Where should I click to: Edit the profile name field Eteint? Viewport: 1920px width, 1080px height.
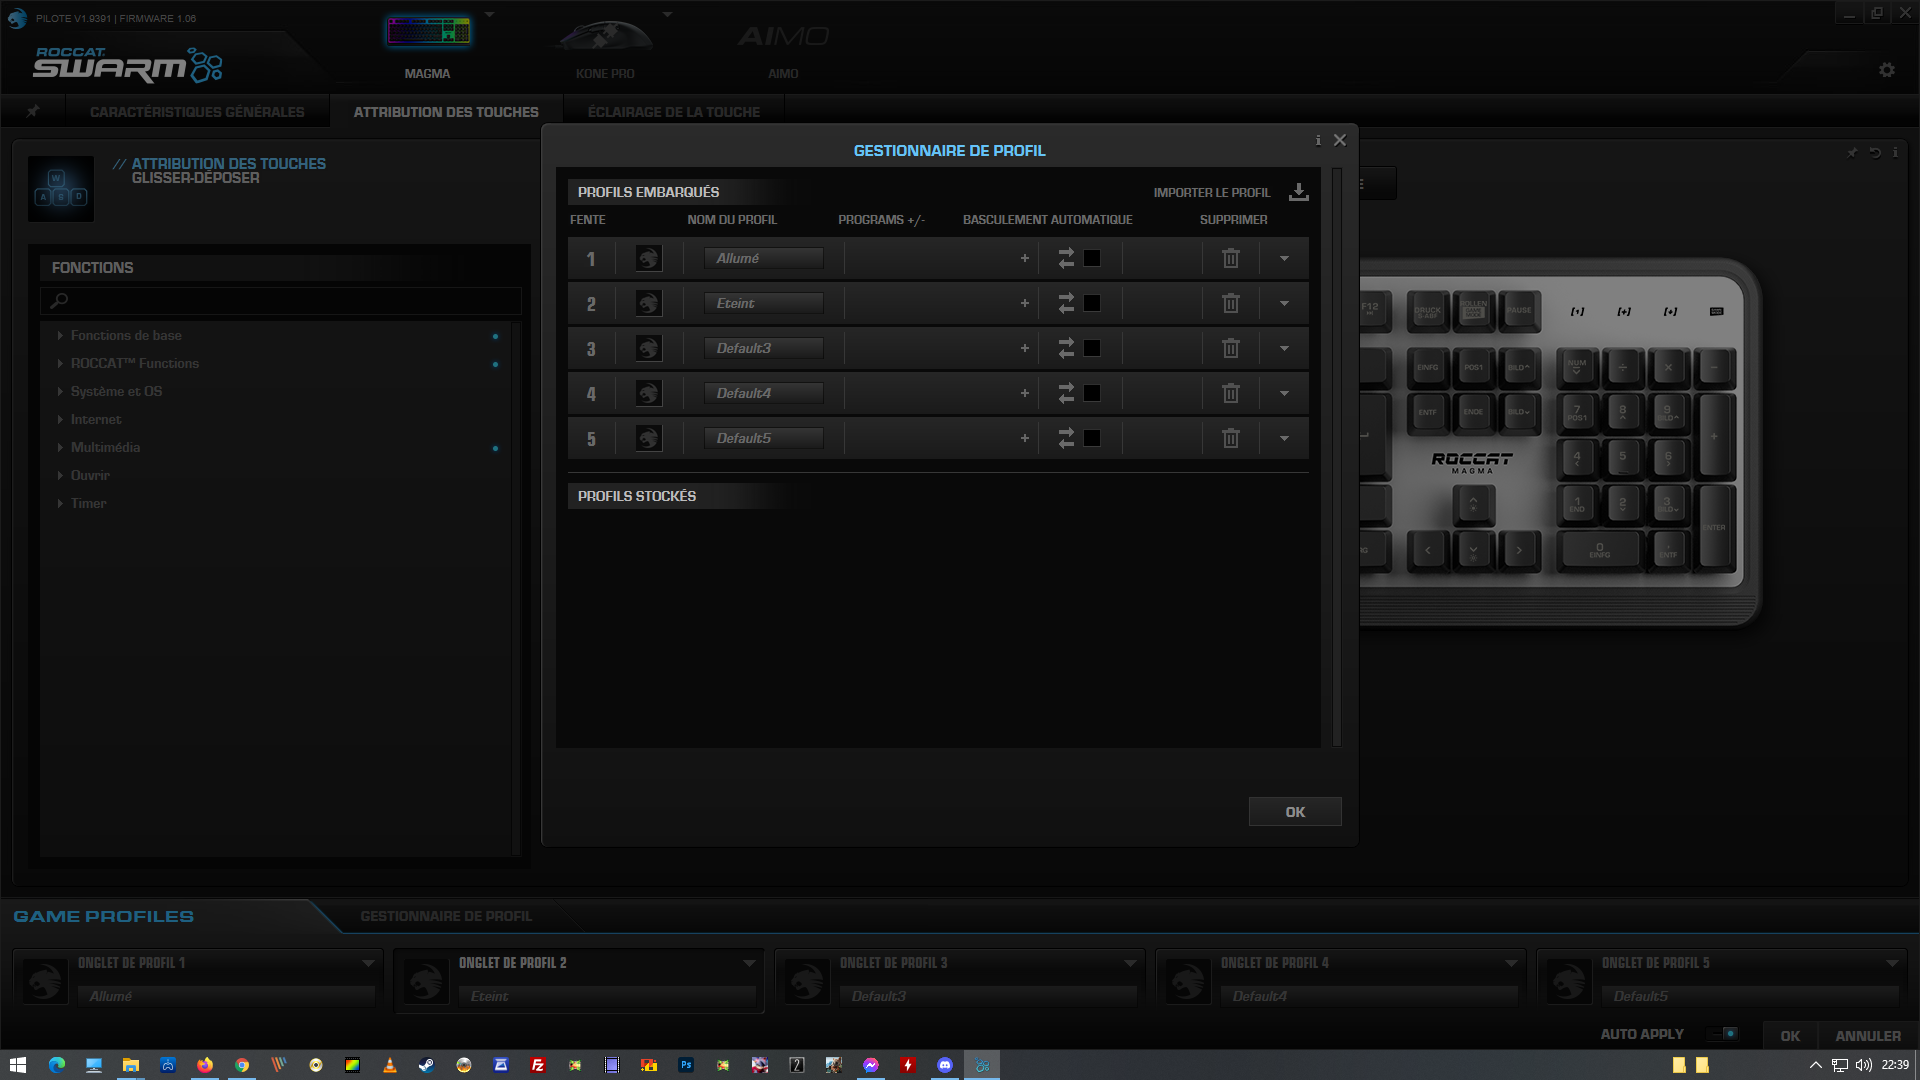764,303
